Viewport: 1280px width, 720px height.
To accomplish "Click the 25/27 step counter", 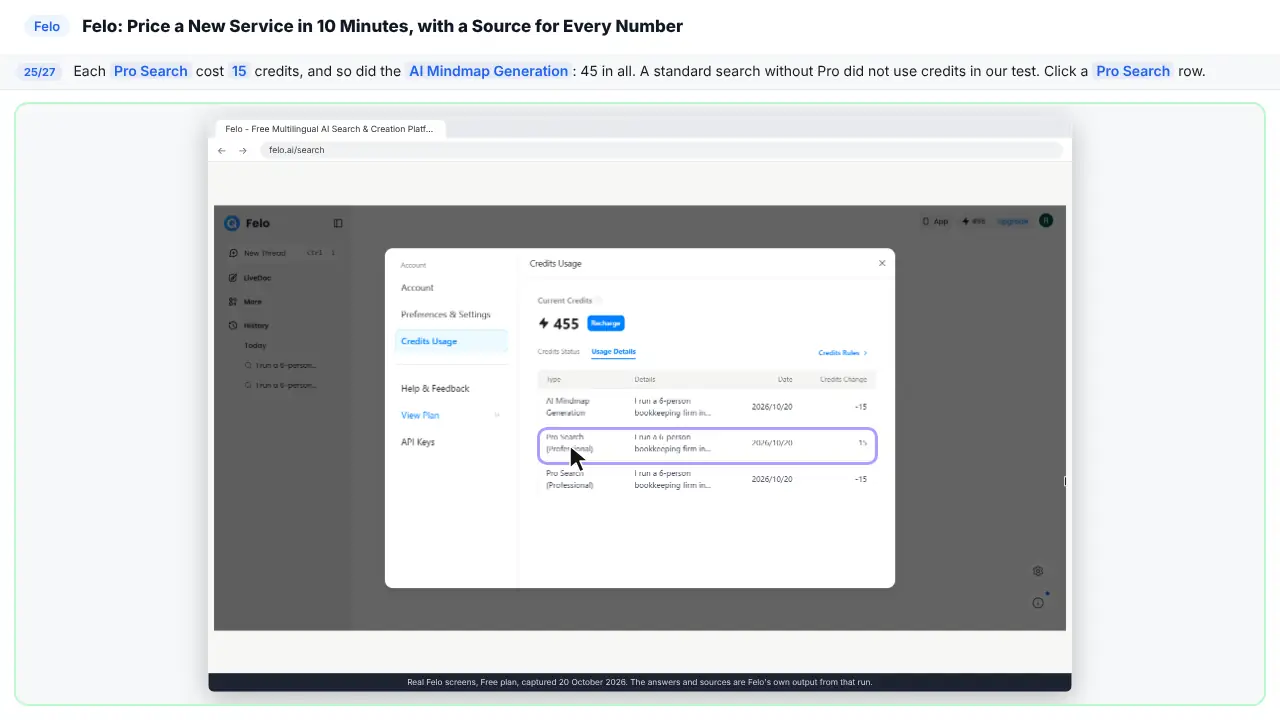I will 40,72.
